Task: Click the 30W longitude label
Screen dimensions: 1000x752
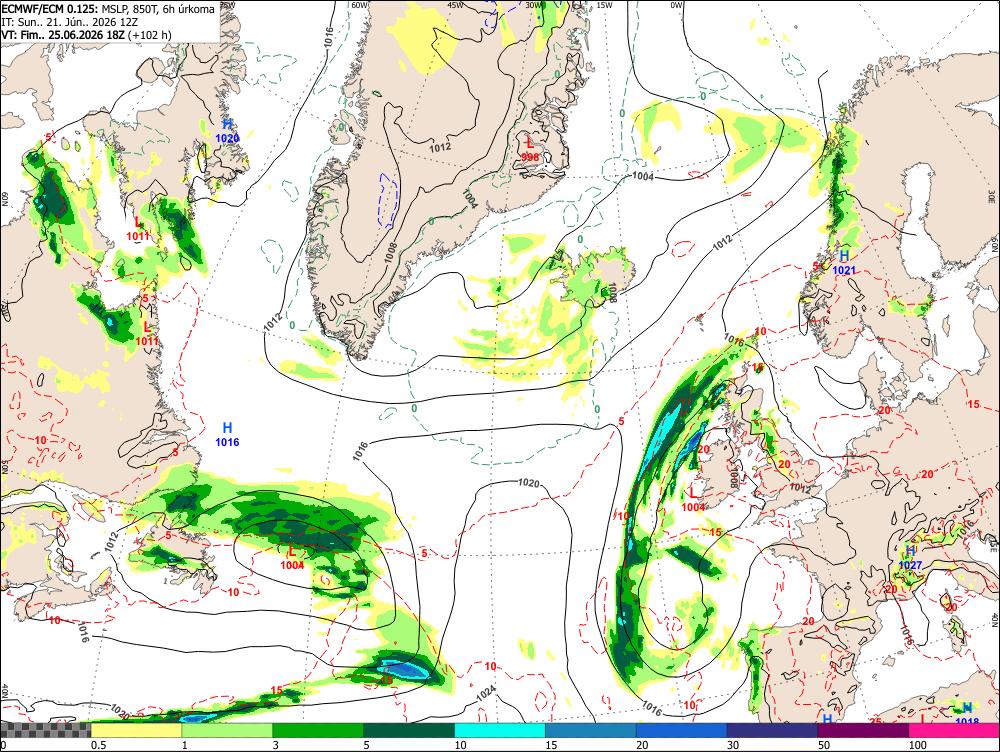Action: pos(534,5)
